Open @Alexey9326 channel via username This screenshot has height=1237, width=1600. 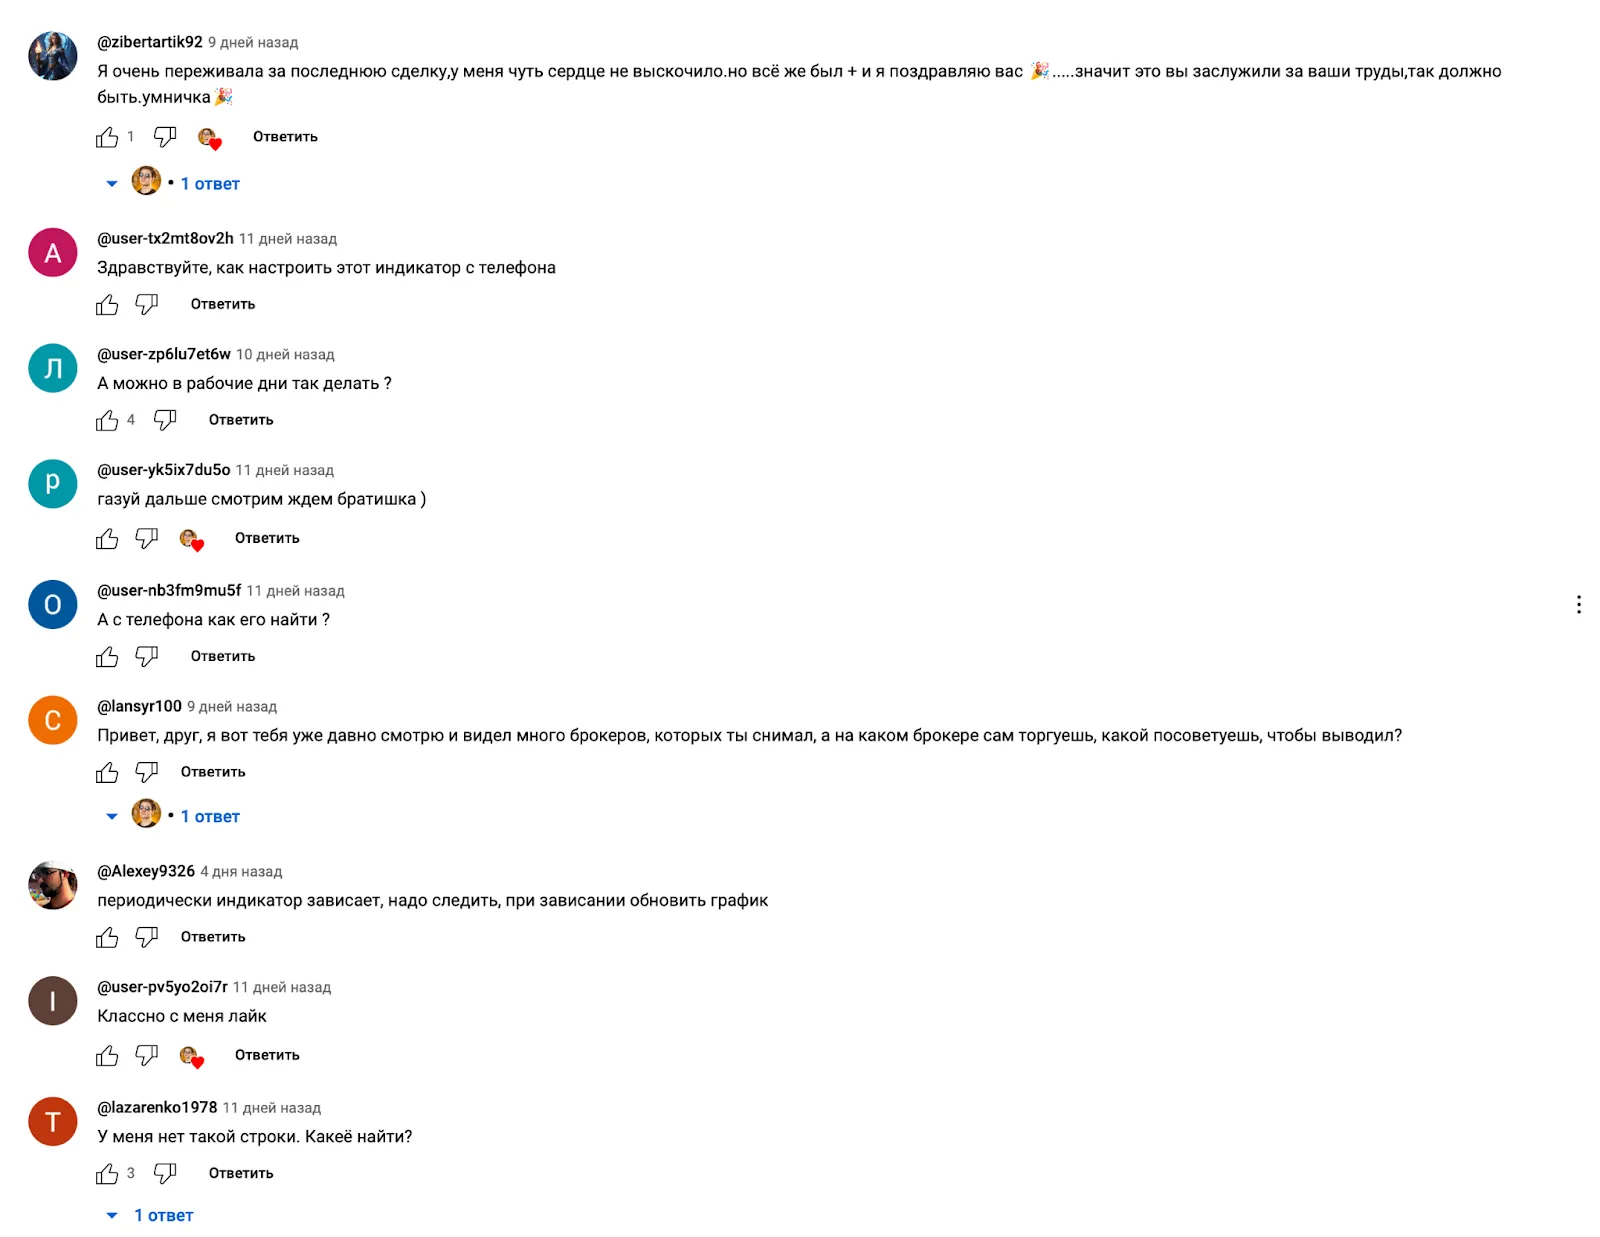coord(146,871)
